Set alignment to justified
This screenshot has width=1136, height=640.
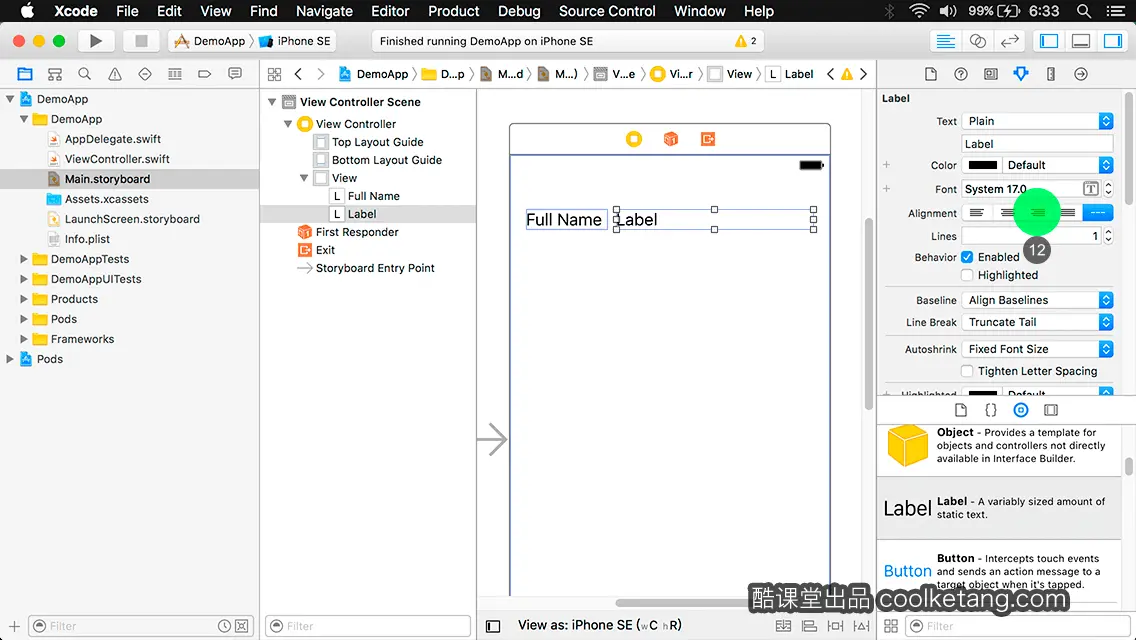tap(1067, 213)
